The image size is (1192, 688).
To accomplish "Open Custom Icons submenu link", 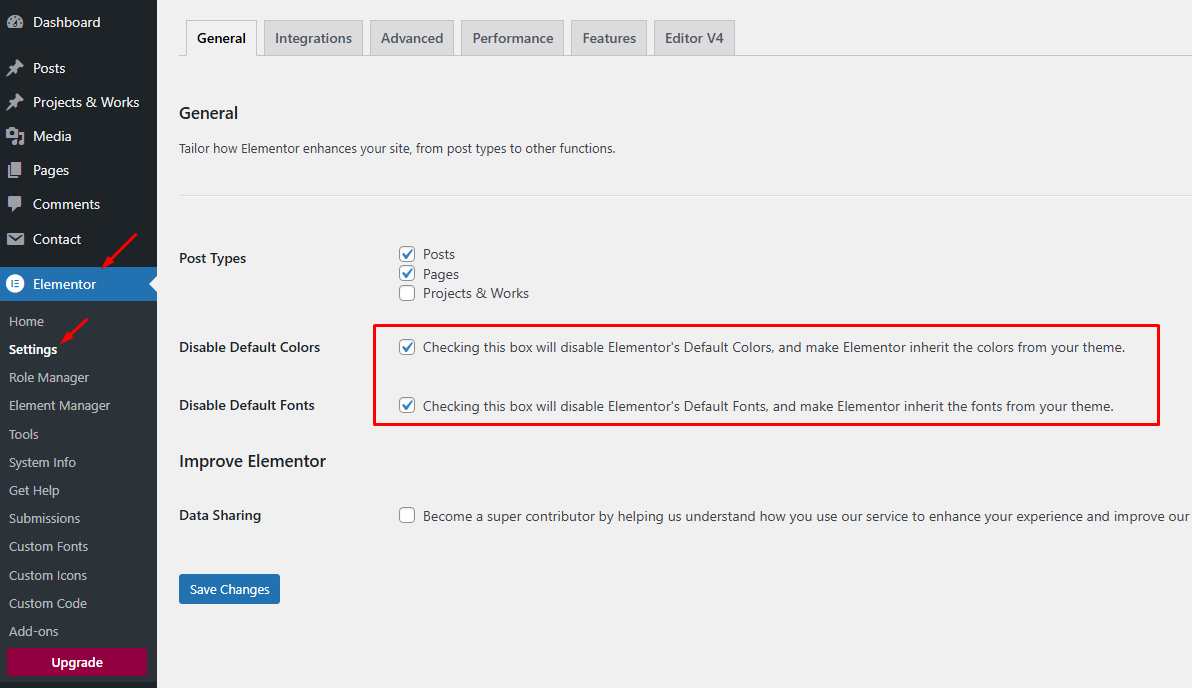I will (x=48, y=575).
